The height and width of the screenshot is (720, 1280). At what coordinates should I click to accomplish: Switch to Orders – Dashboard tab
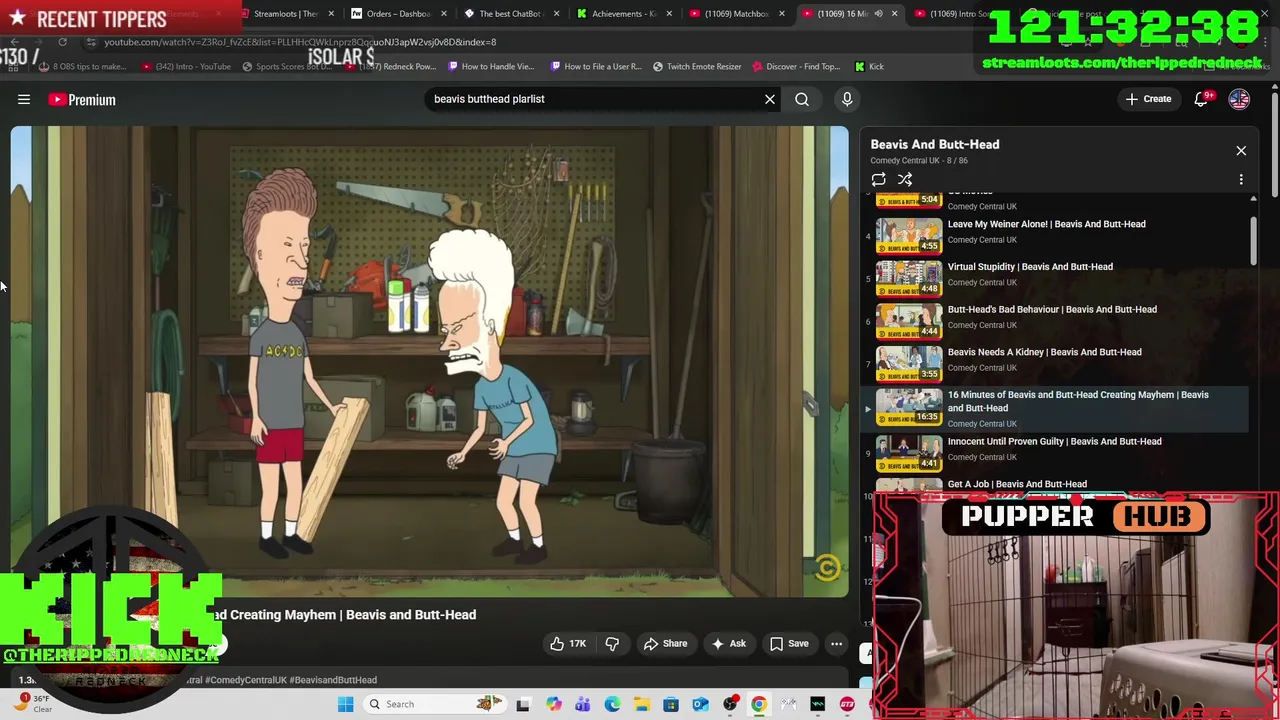coord(397,14)
